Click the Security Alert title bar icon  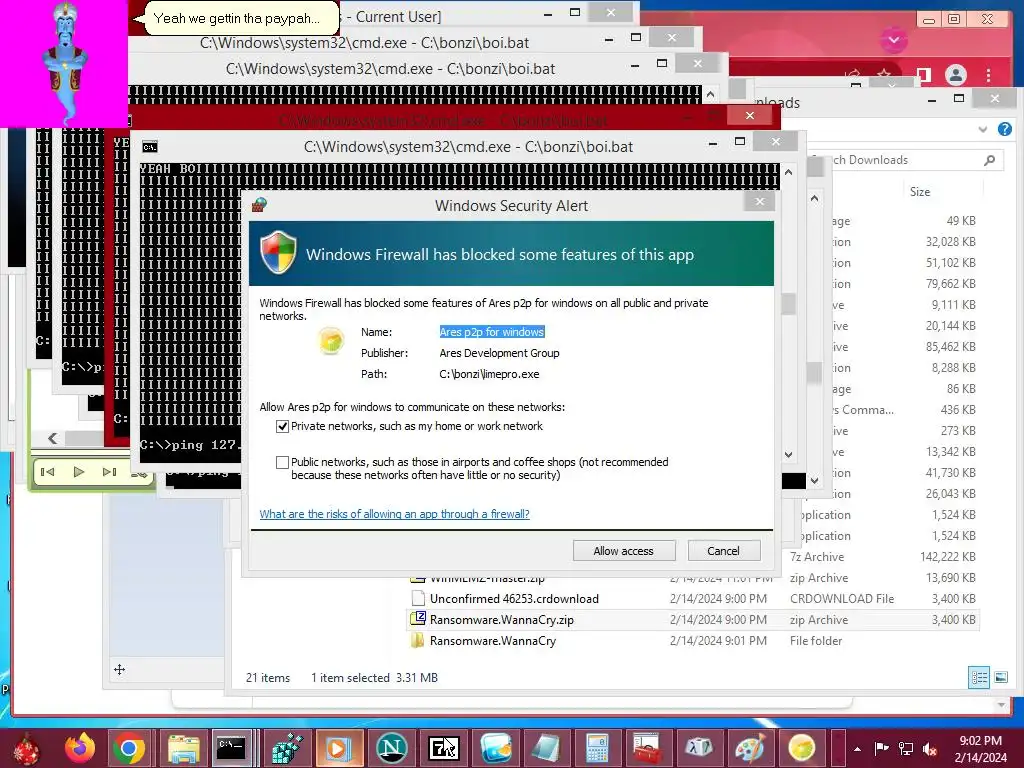[259, 205]
